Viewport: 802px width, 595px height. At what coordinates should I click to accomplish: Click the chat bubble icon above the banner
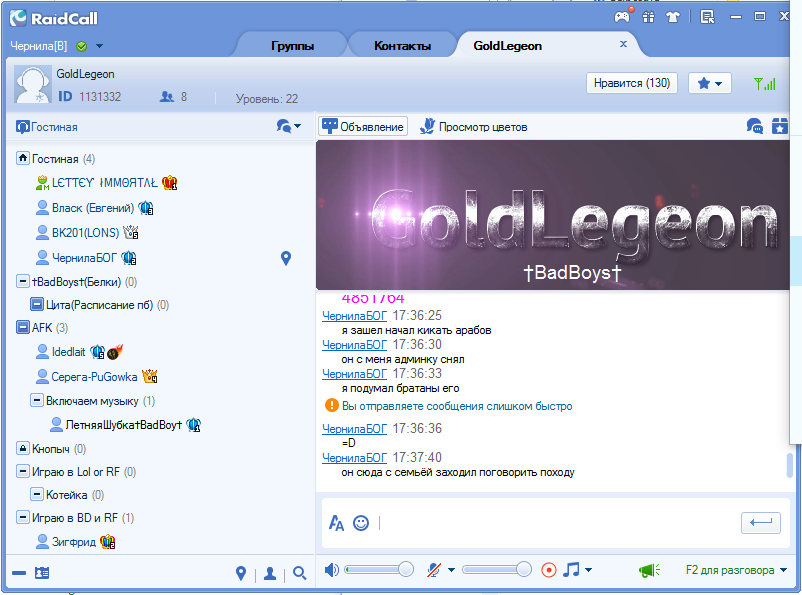point(754,126)
